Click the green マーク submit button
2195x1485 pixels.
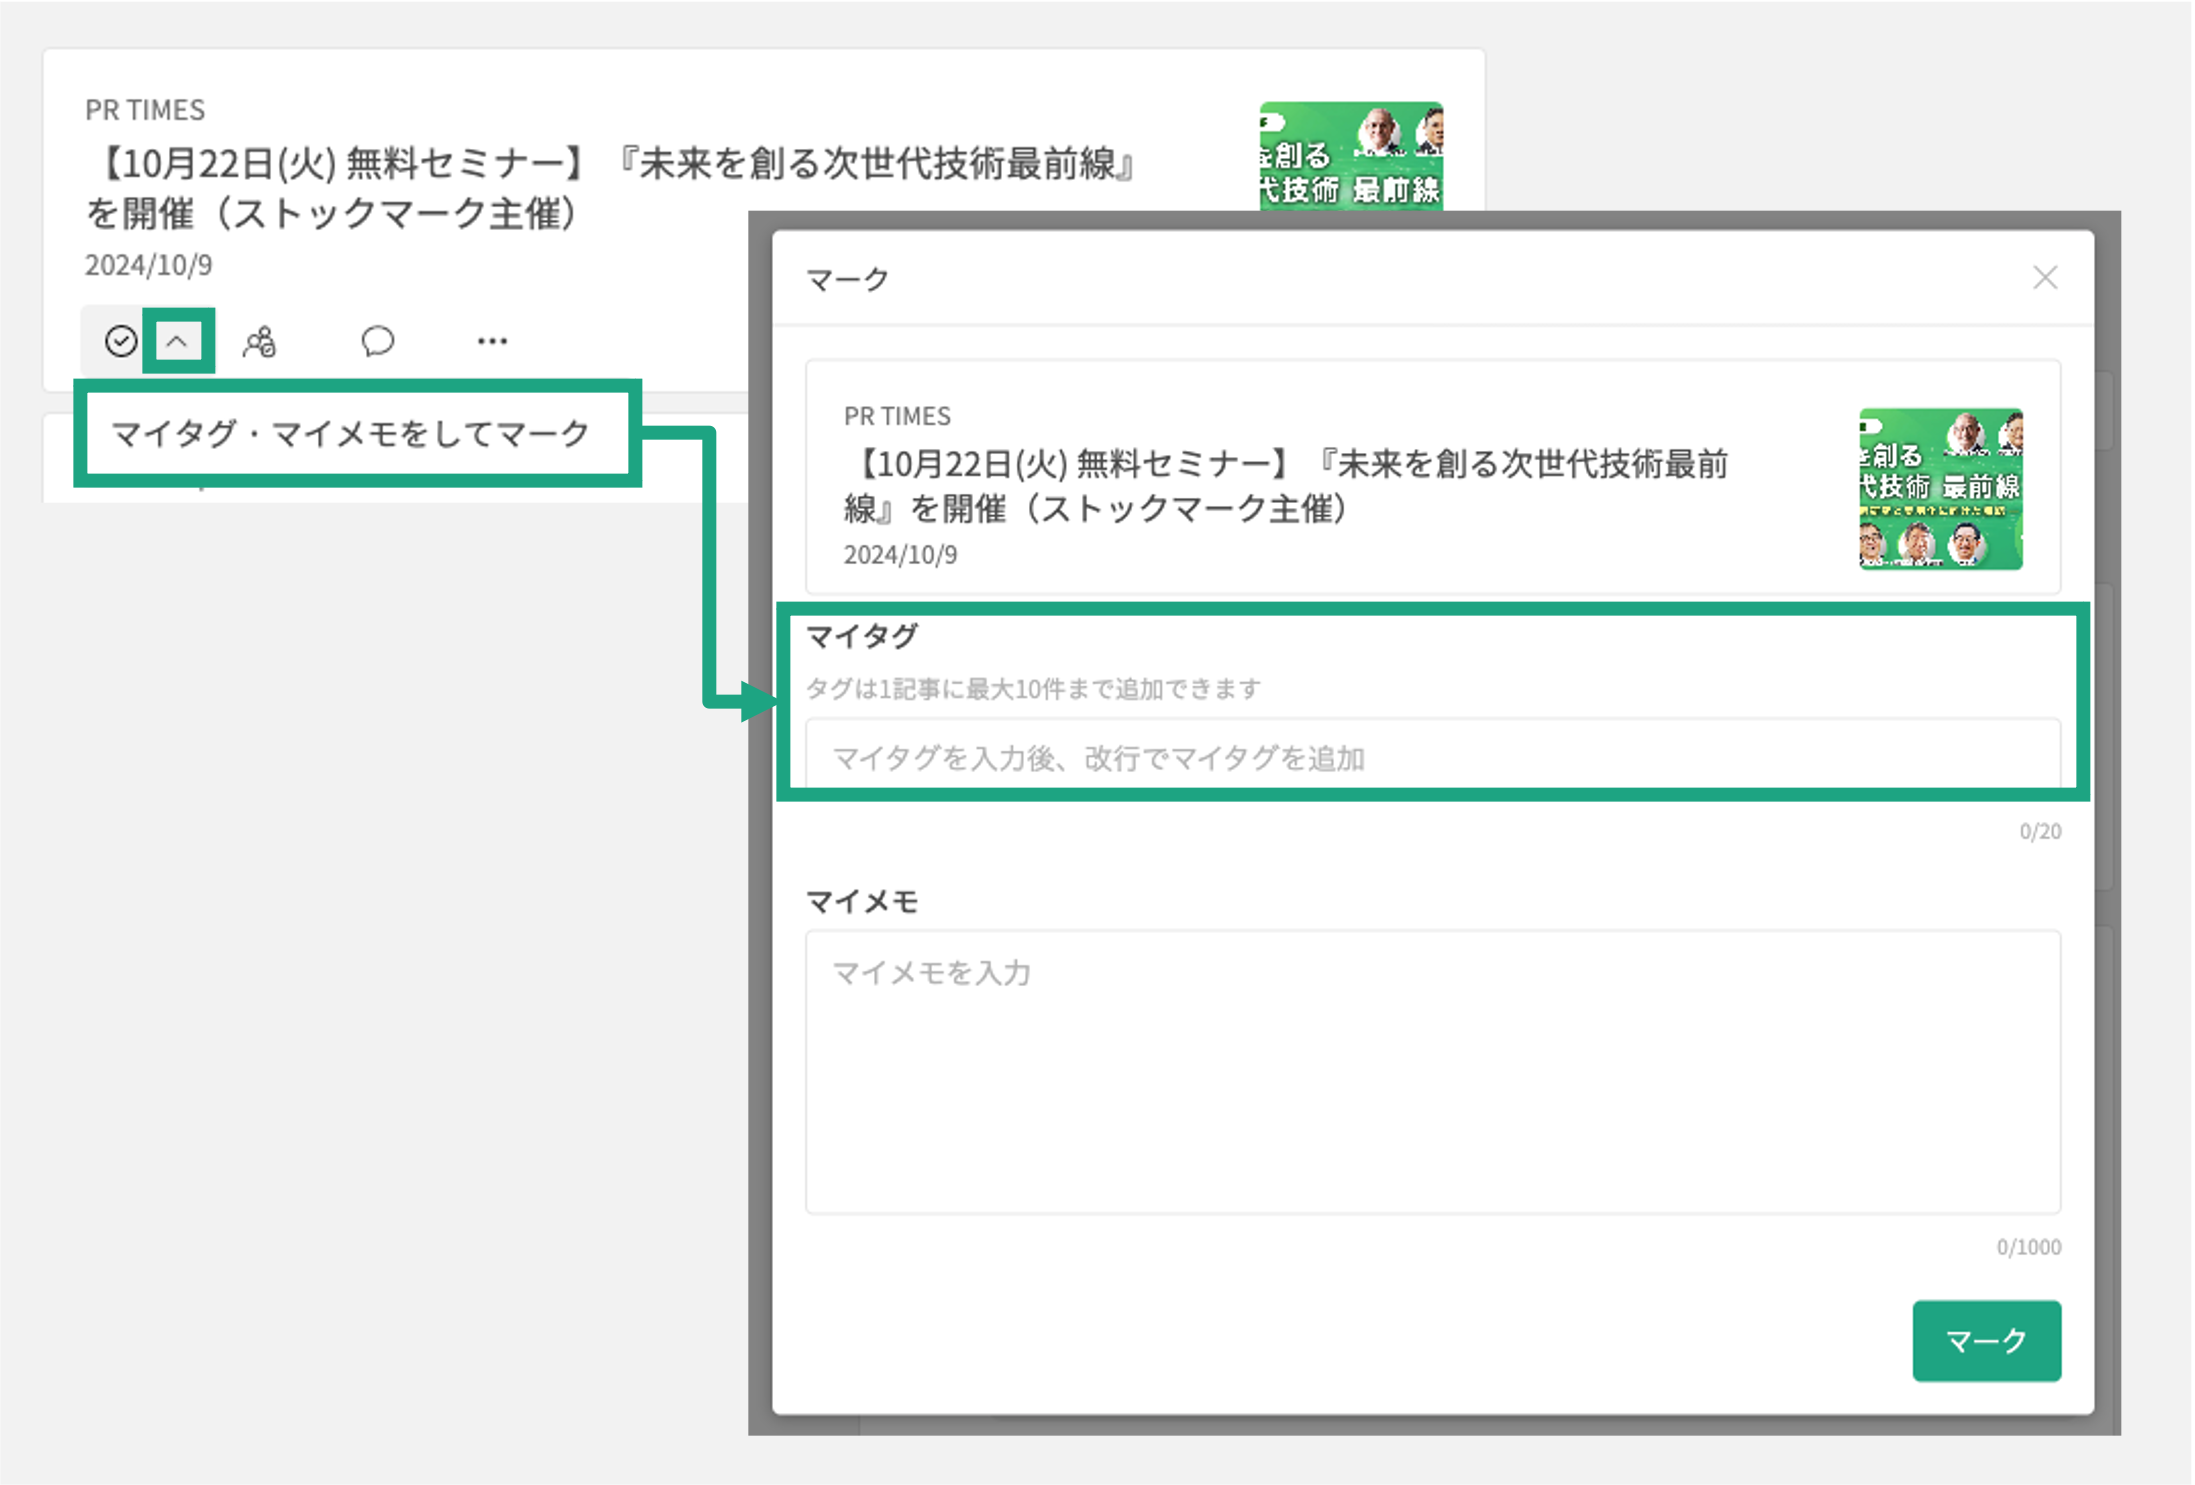(x=1986, y=1340)
